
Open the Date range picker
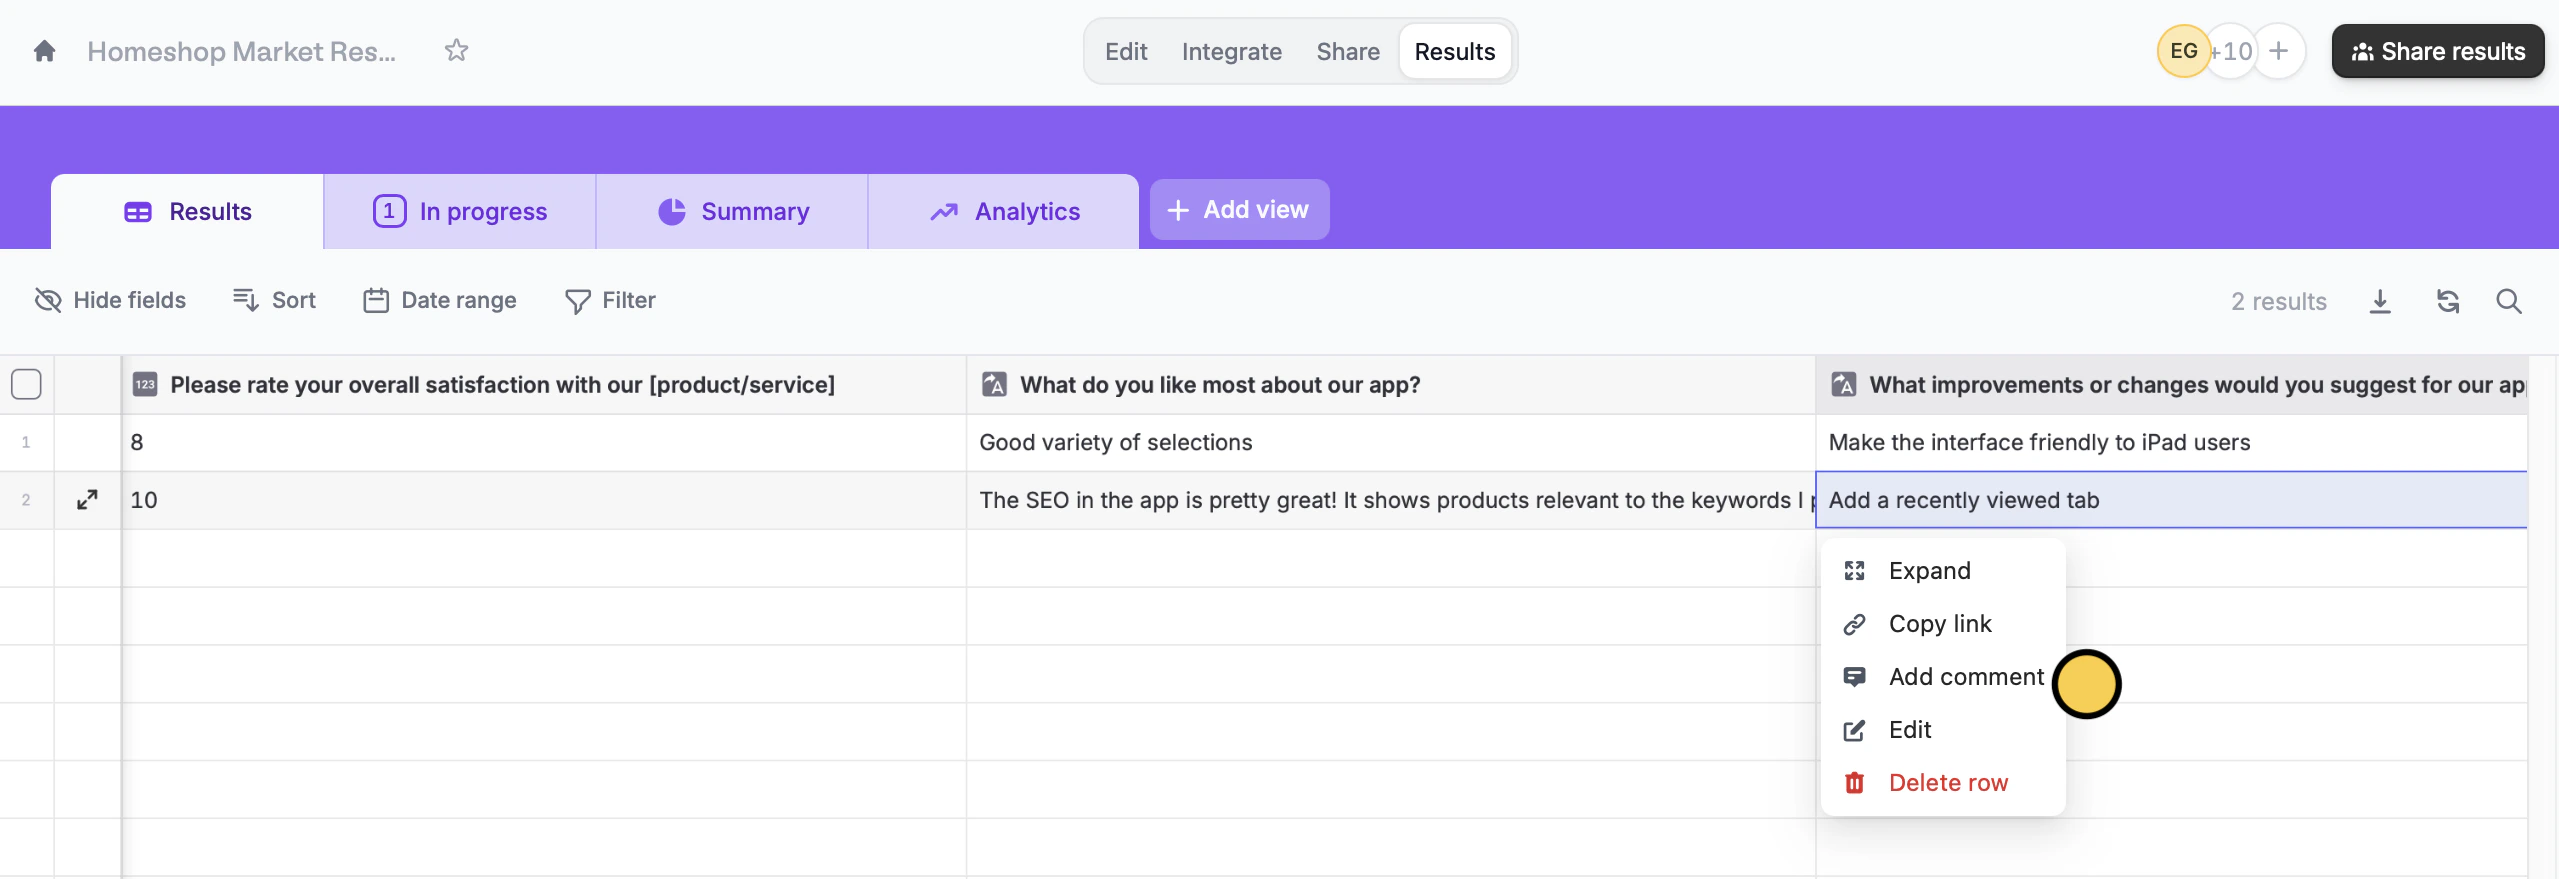click(440, 300)
